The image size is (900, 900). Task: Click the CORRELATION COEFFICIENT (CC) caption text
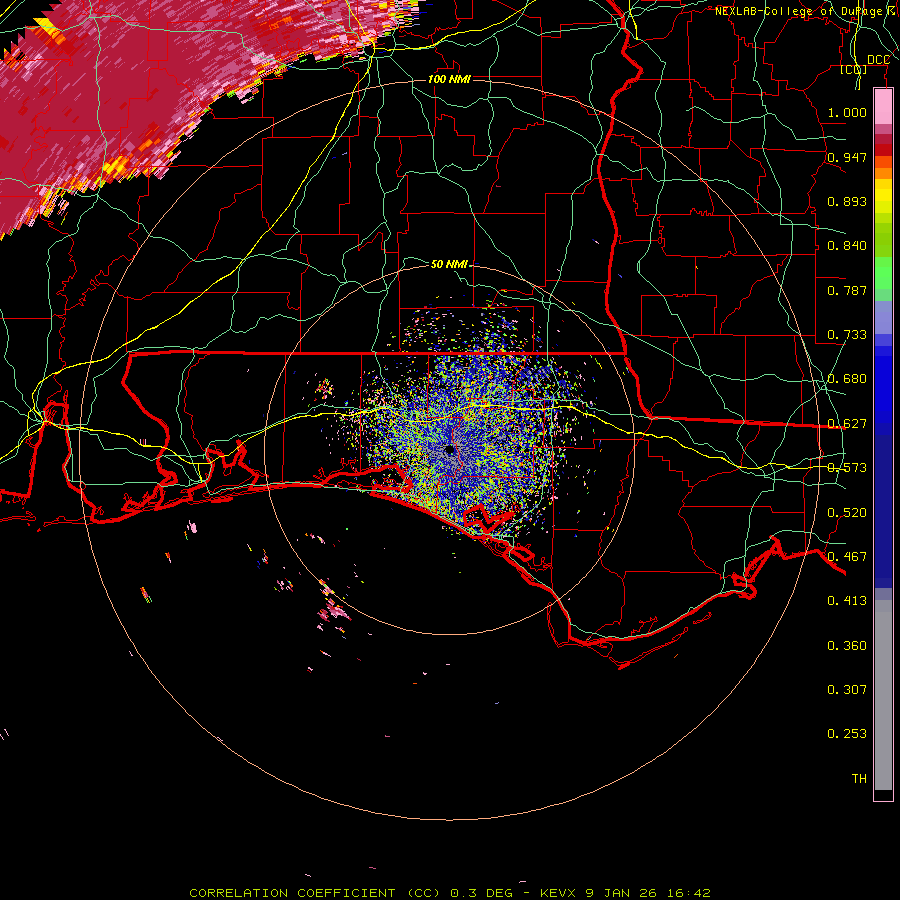click(315, 893)
